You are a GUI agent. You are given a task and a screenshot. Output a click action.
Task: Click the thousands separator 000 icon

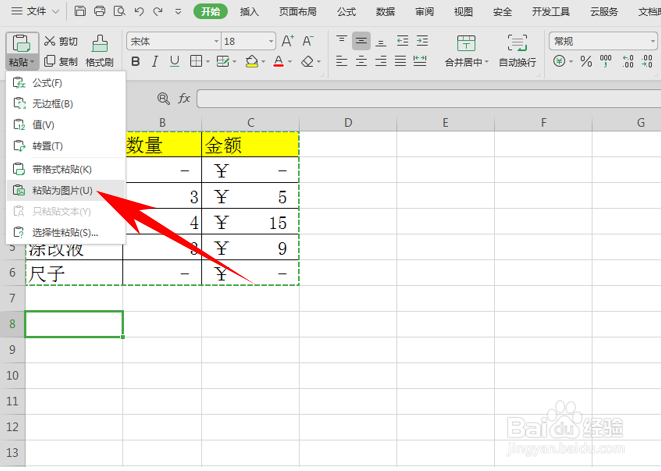[605, 62]
